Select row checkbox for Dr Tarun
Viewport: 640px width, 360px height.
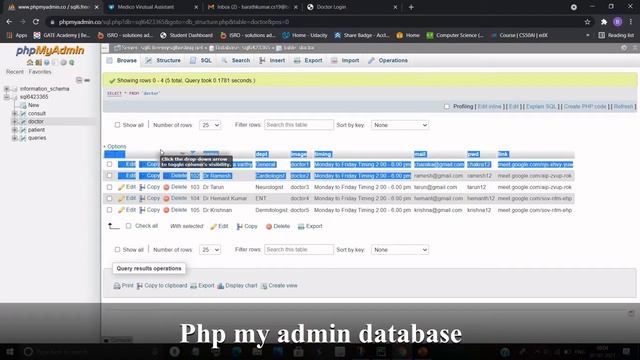click(x=109, y=187)
